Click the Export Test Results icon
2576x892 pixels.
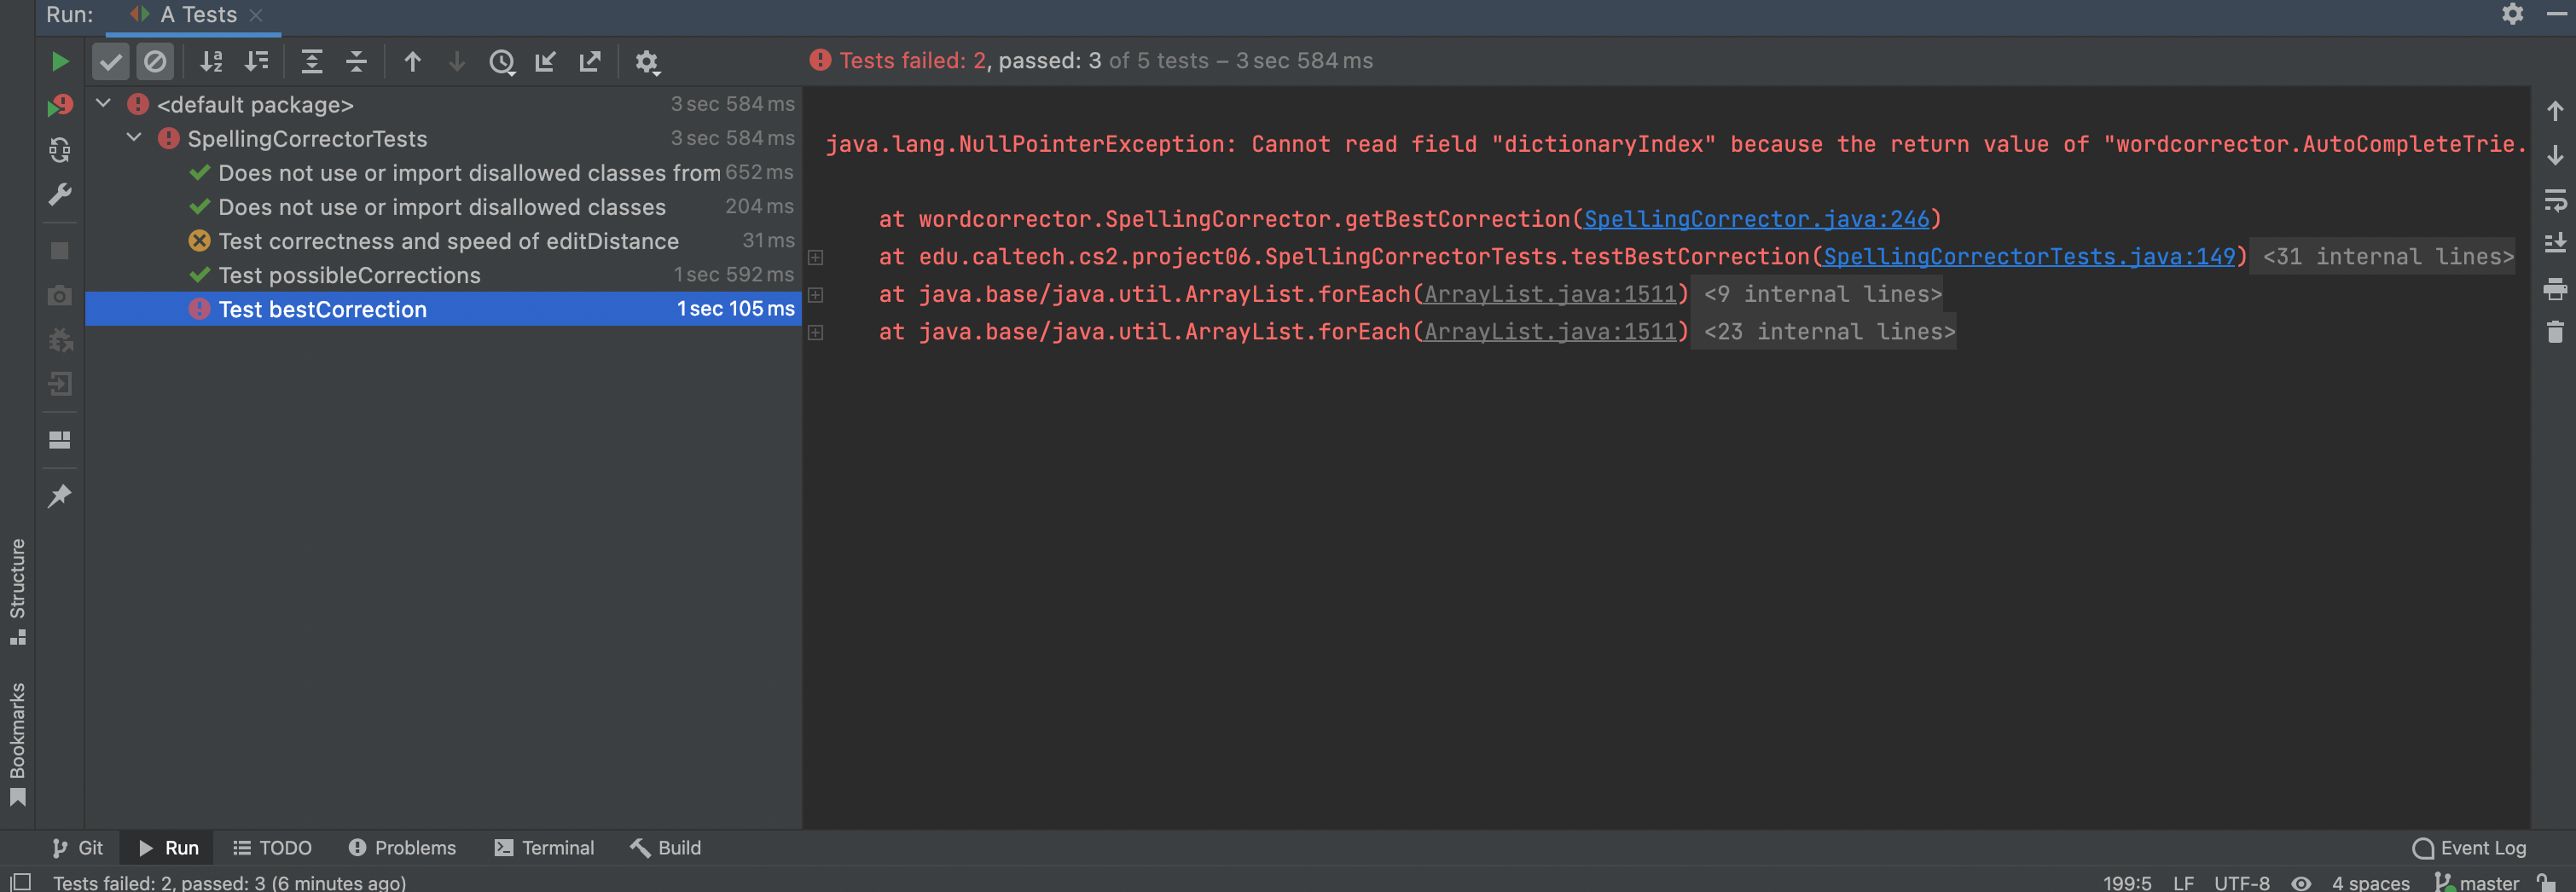pos(590,62)
